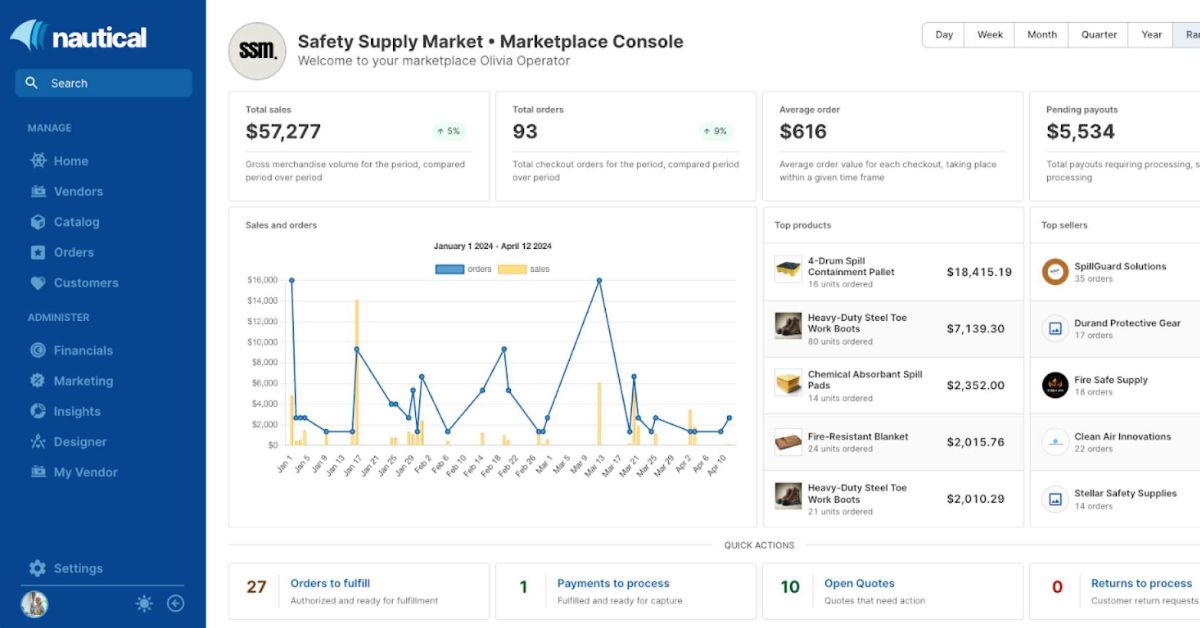Screen dimensions: 1200x628
Task: Launch the Designer tool
Action: [x=77, y=441]
